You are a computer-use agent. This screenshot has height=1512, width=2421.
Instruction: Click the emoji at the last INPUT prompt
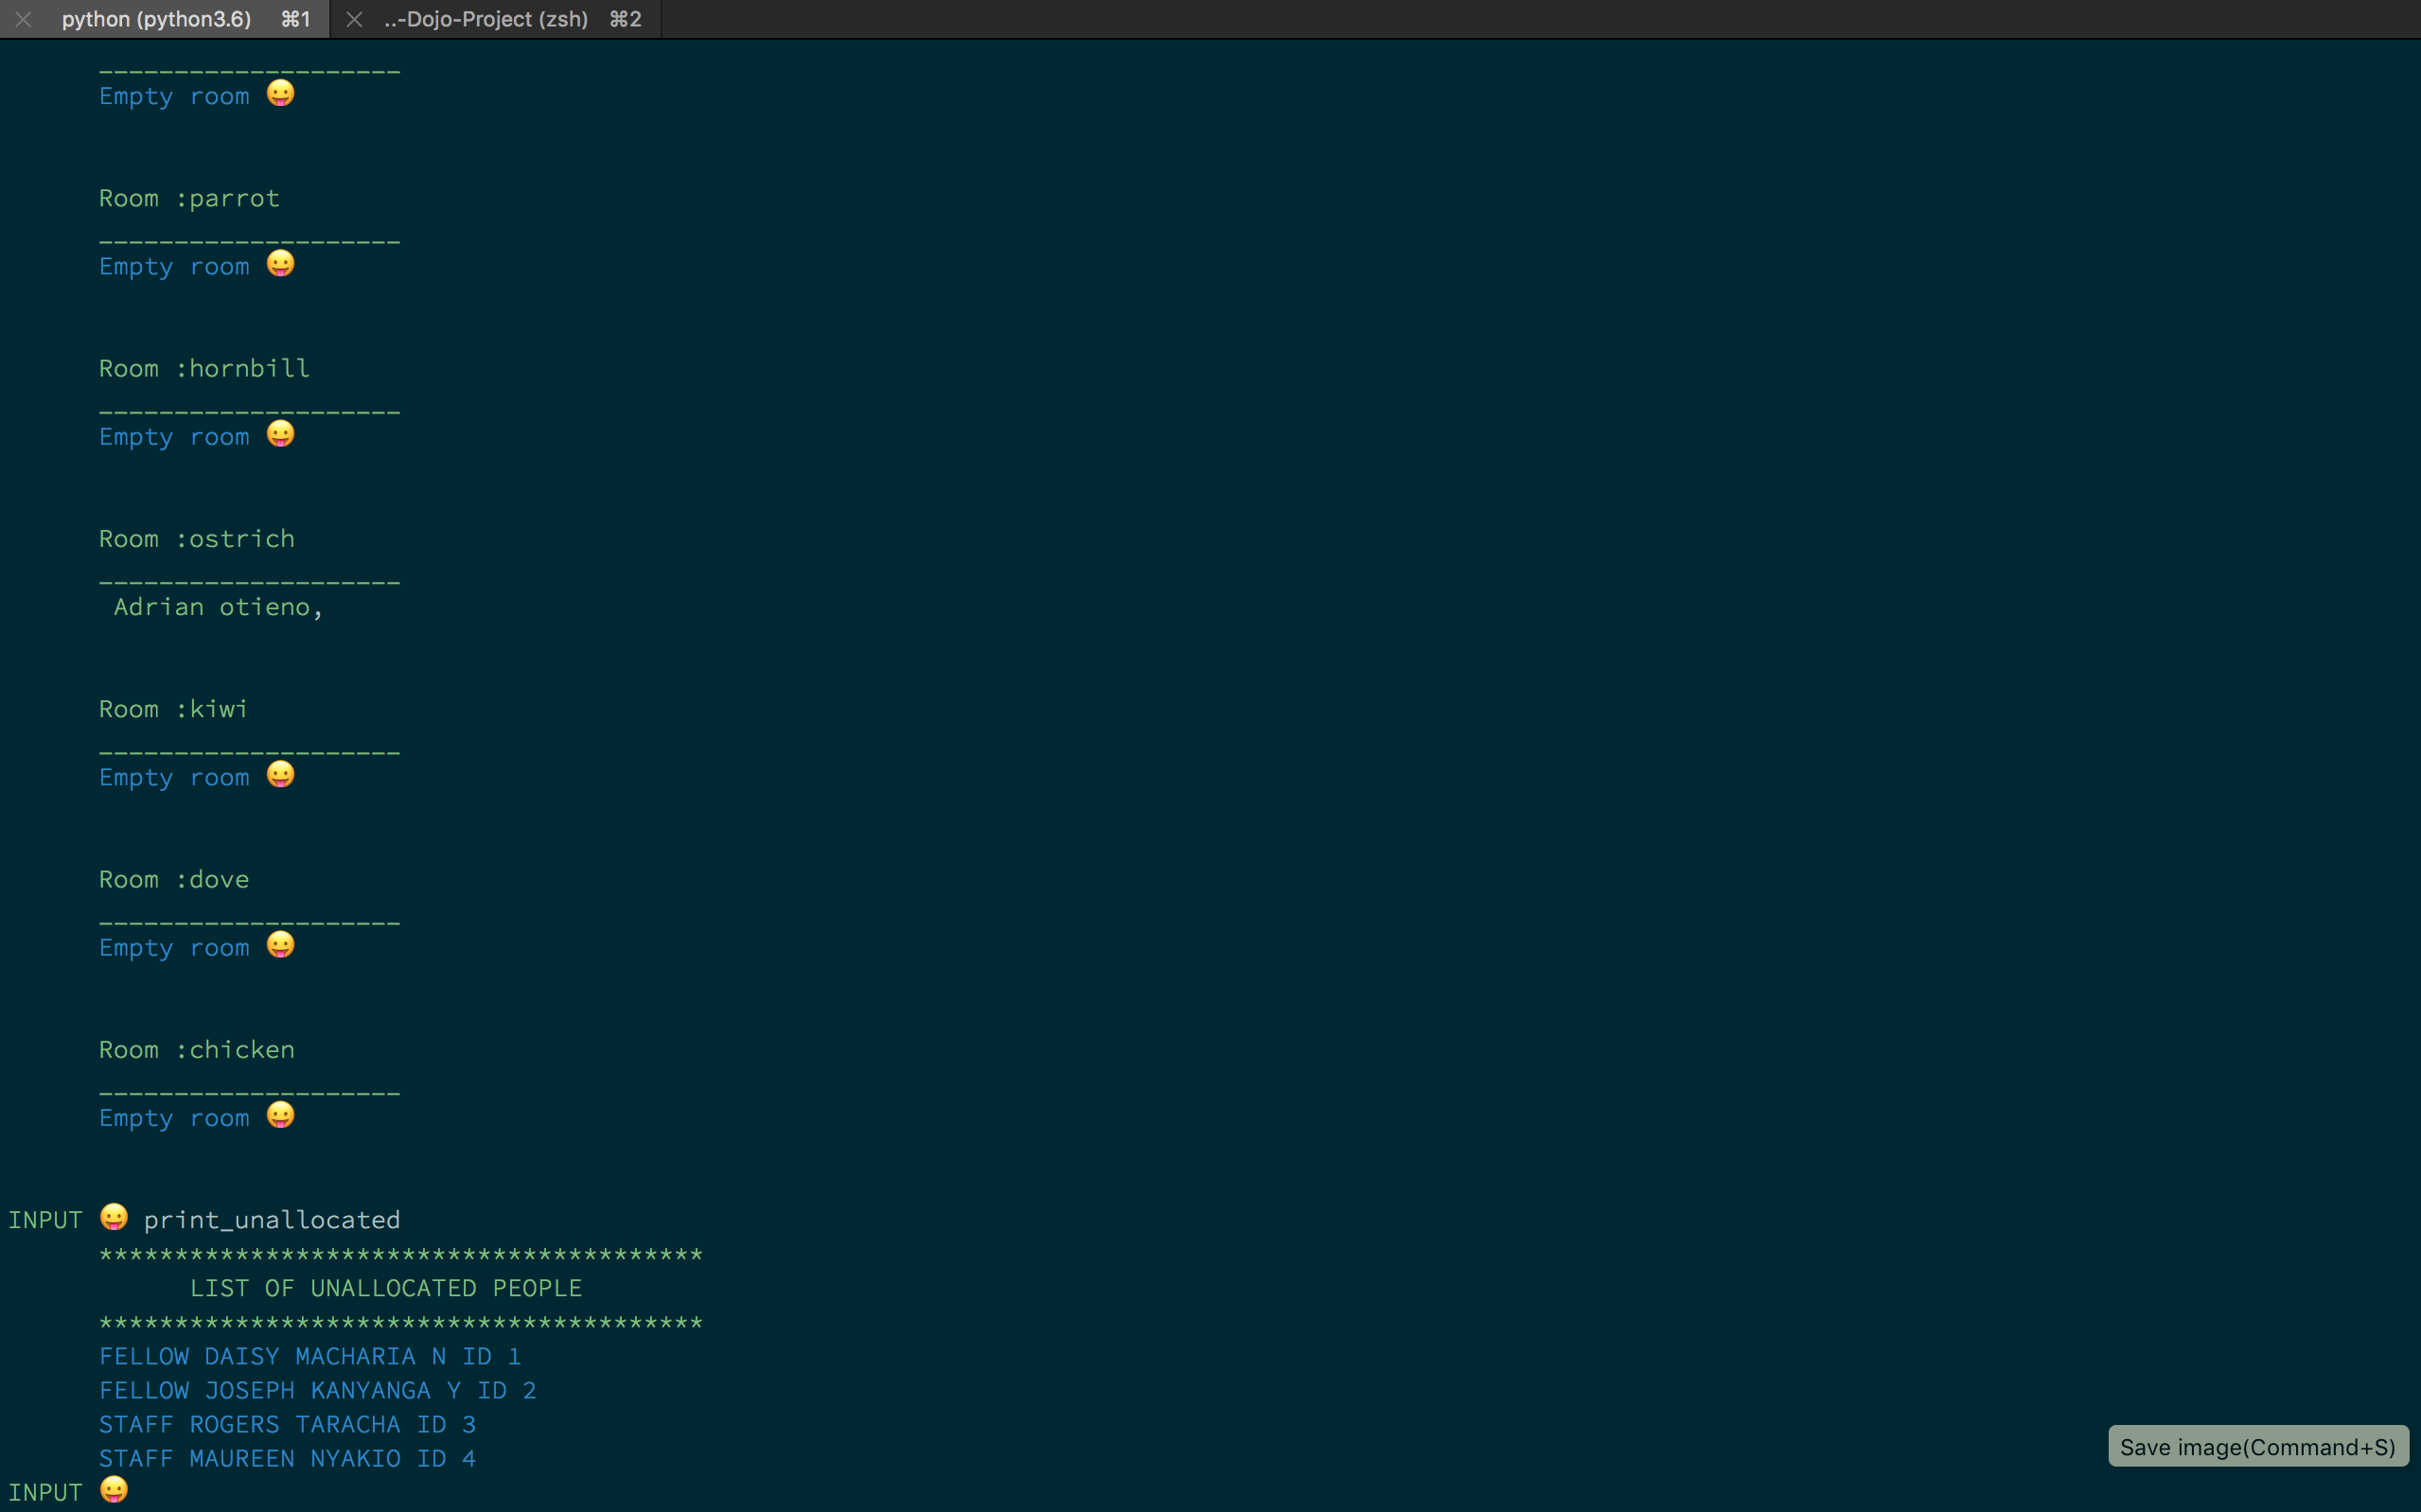tap(114, 1489)
